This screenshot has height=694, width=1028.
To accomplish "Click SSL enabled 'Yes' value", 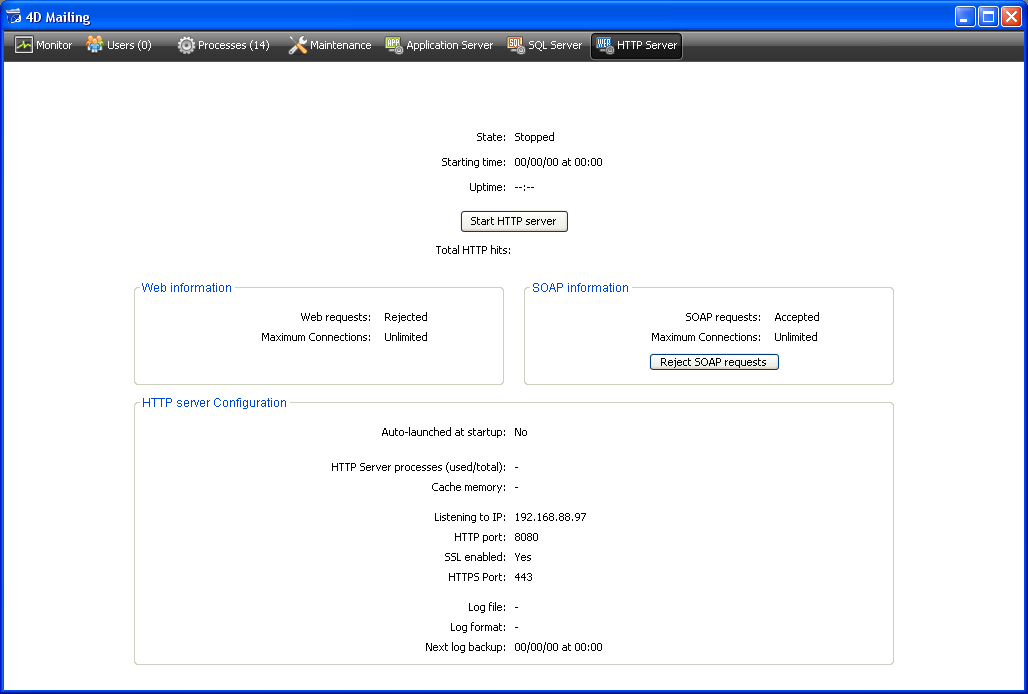I will pyautogui.click(x=523, y=557).
